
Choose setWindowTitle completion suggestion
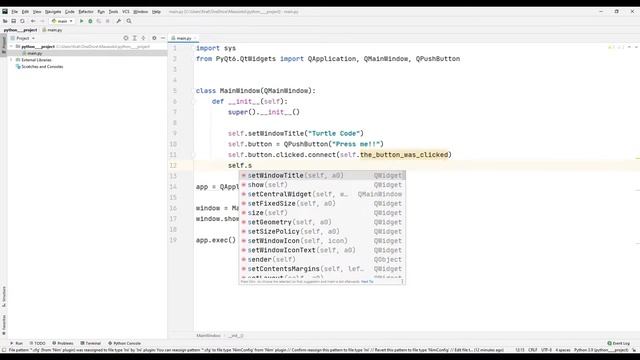[x=322, y=176]
